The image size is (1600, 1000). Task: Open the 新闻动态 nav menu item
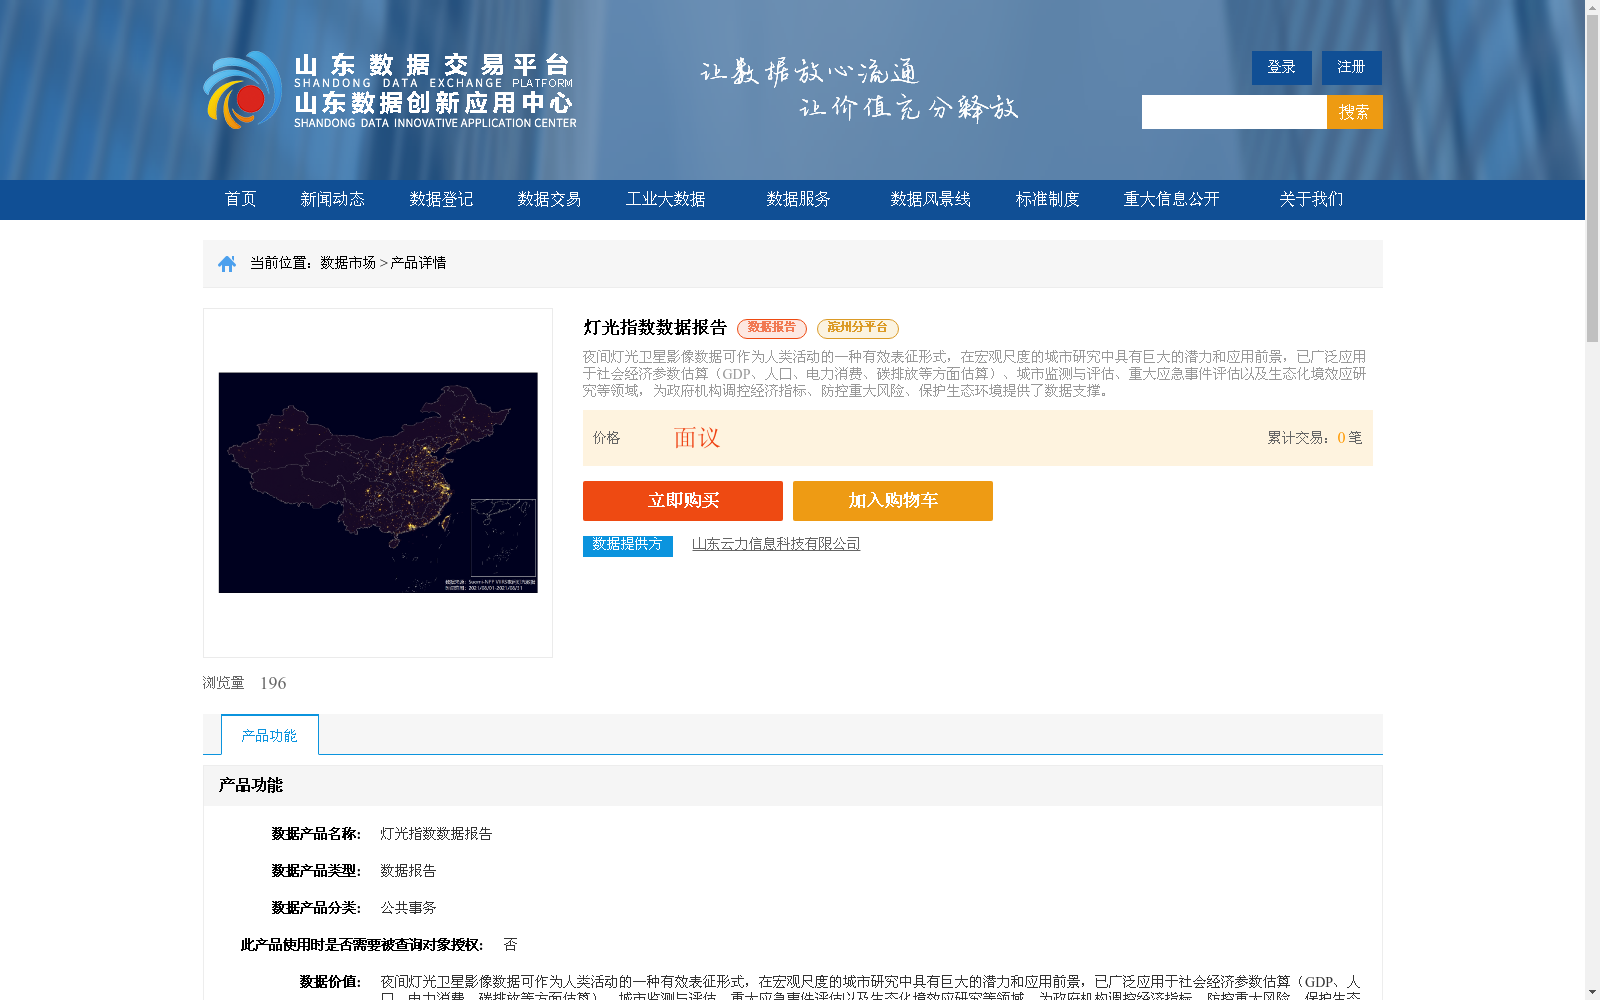point(332,199)
